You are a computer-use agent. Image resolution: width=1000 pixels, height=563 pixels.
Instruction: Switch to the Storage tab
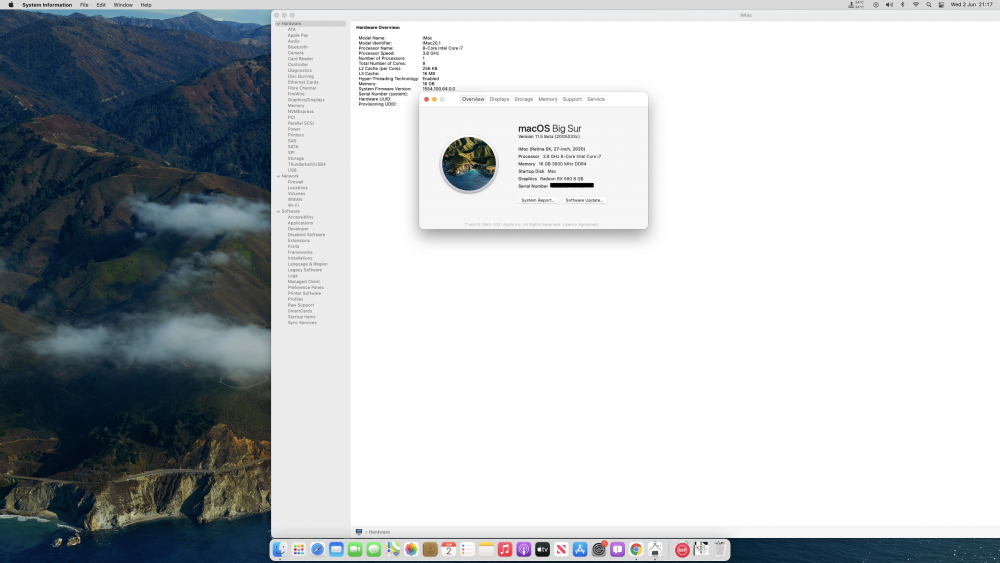tap(524, 99)
